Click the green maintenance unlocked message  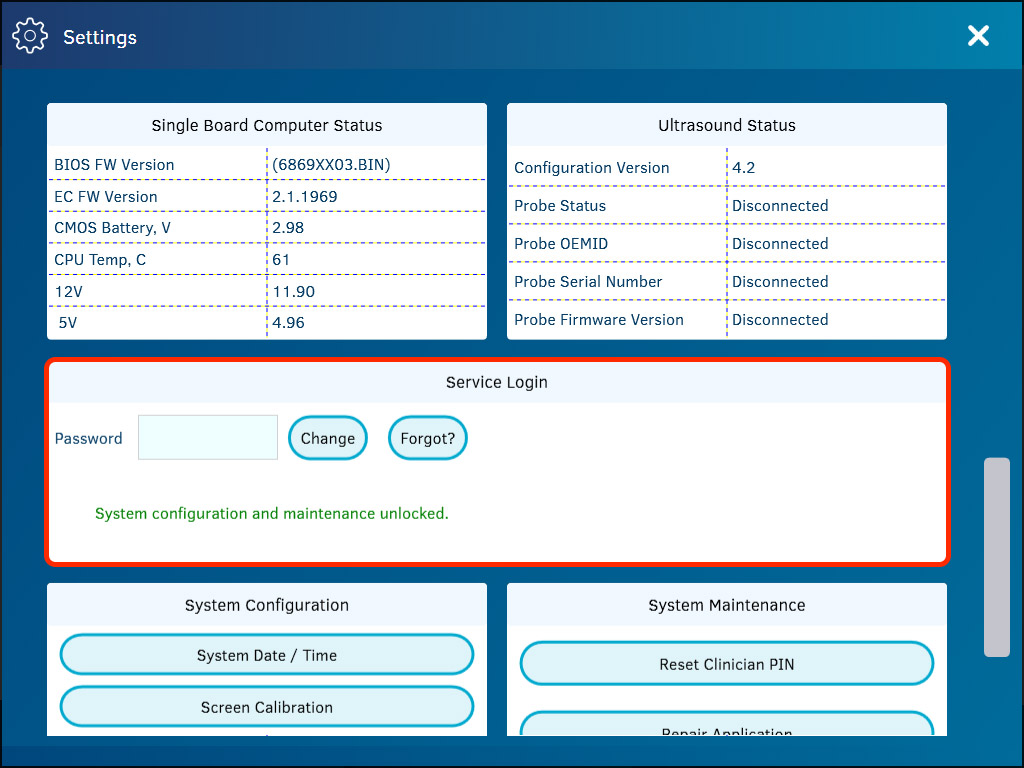272,512
